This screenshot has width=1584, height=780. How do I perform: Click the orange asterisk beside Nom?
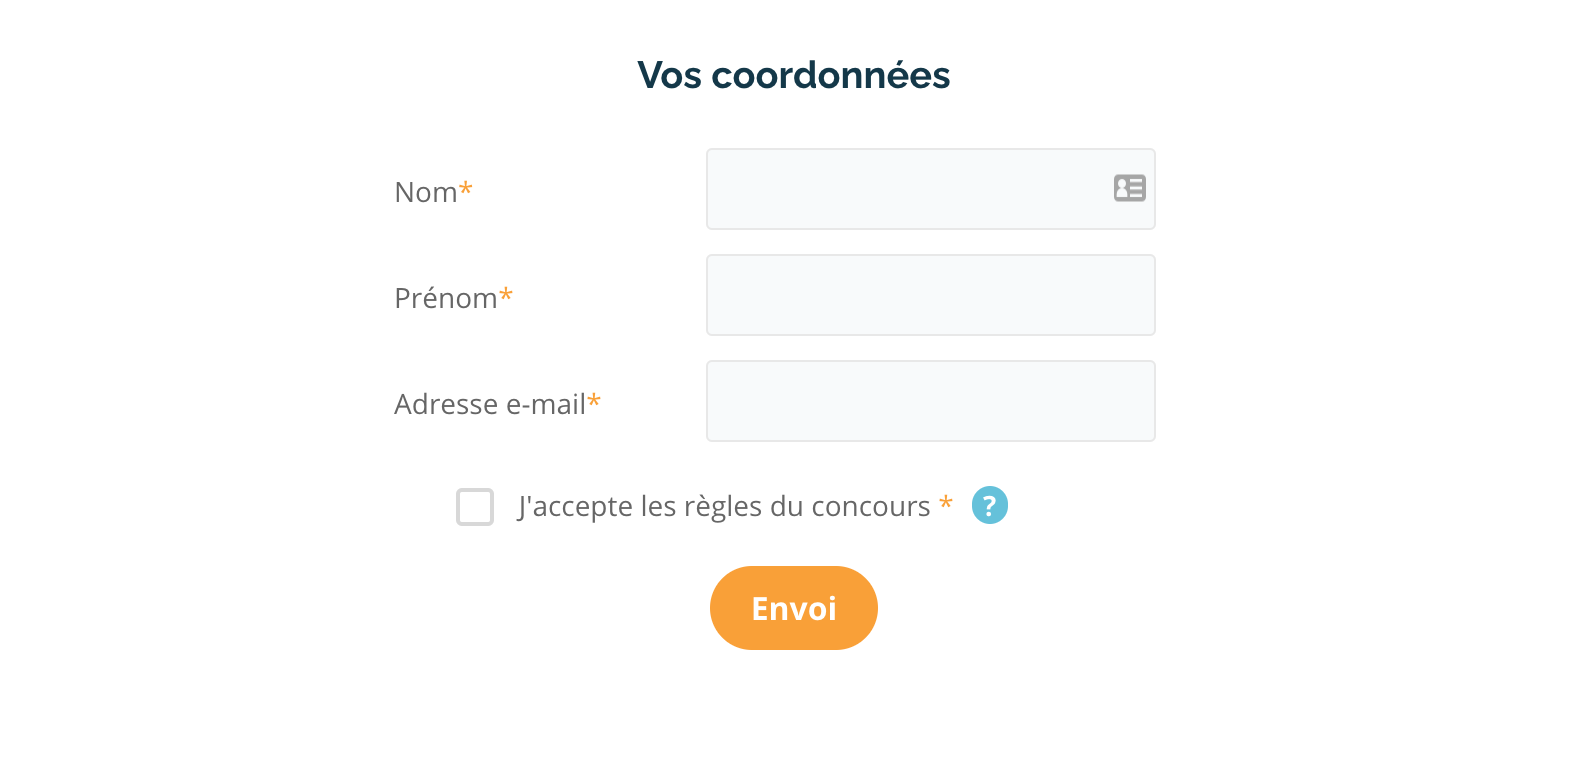[466, 188]
